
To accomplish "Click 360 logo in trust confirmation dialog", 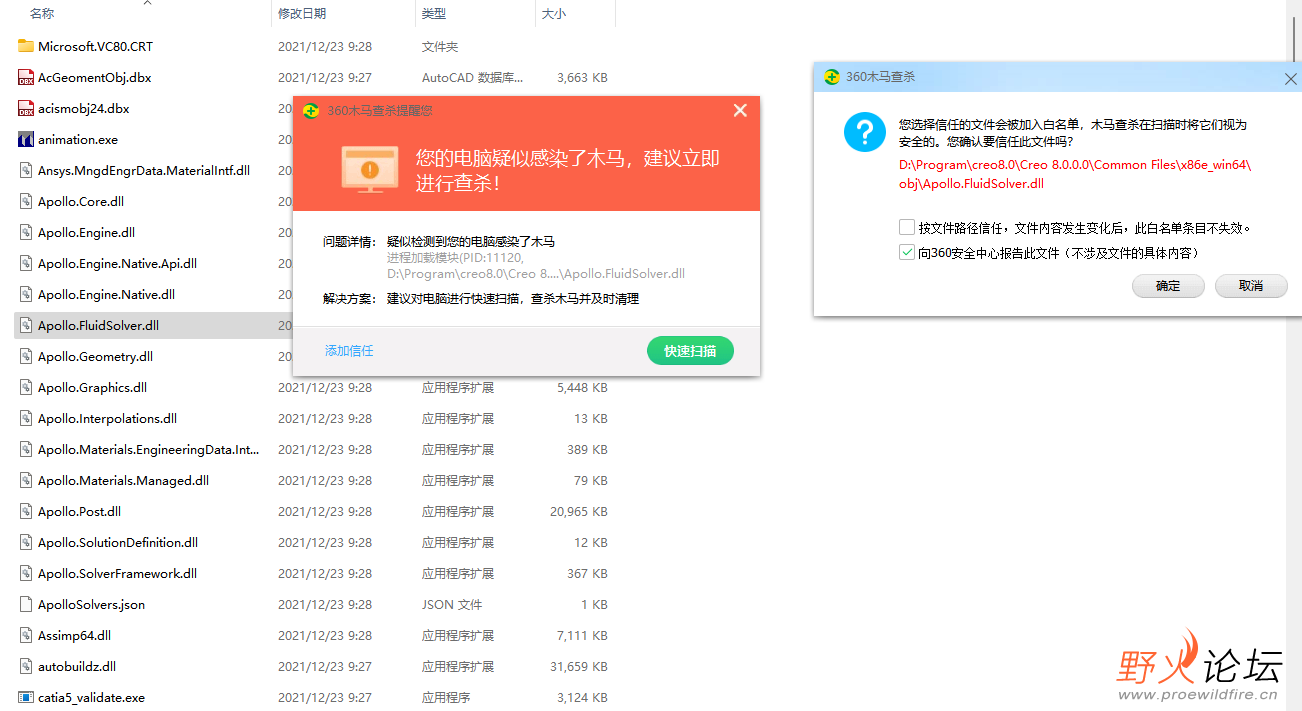I will point(831,77).
